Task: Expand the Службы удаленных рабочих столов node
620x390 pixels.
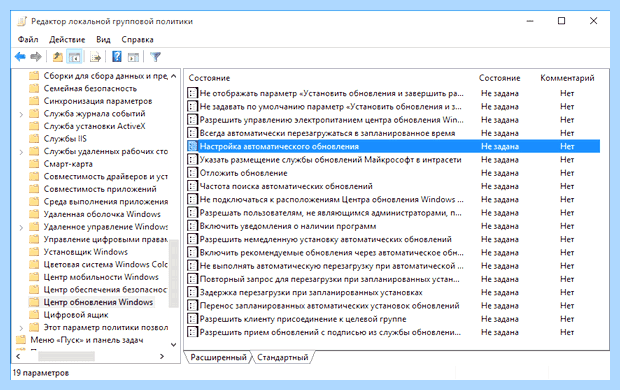Action: coord(21,152)
